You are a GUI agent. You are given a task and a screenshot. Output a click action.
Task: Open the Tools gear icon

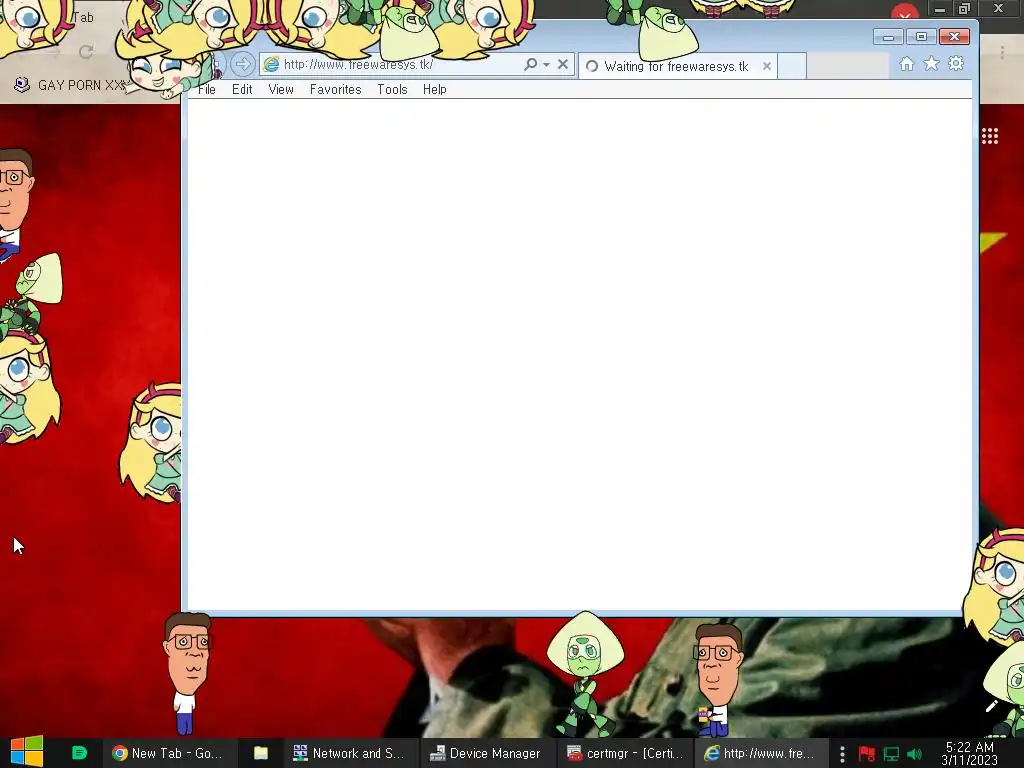coord(956,63)
